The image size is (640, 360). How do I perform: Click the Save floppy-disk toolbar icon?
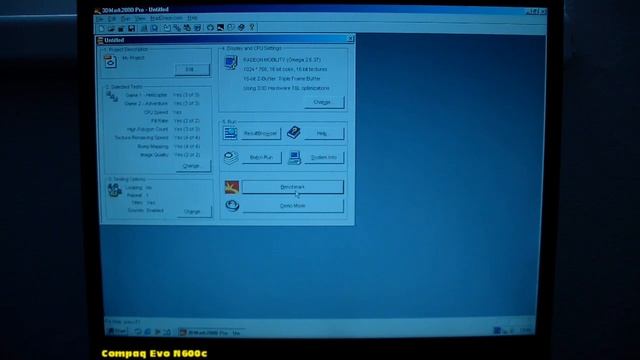131,28
